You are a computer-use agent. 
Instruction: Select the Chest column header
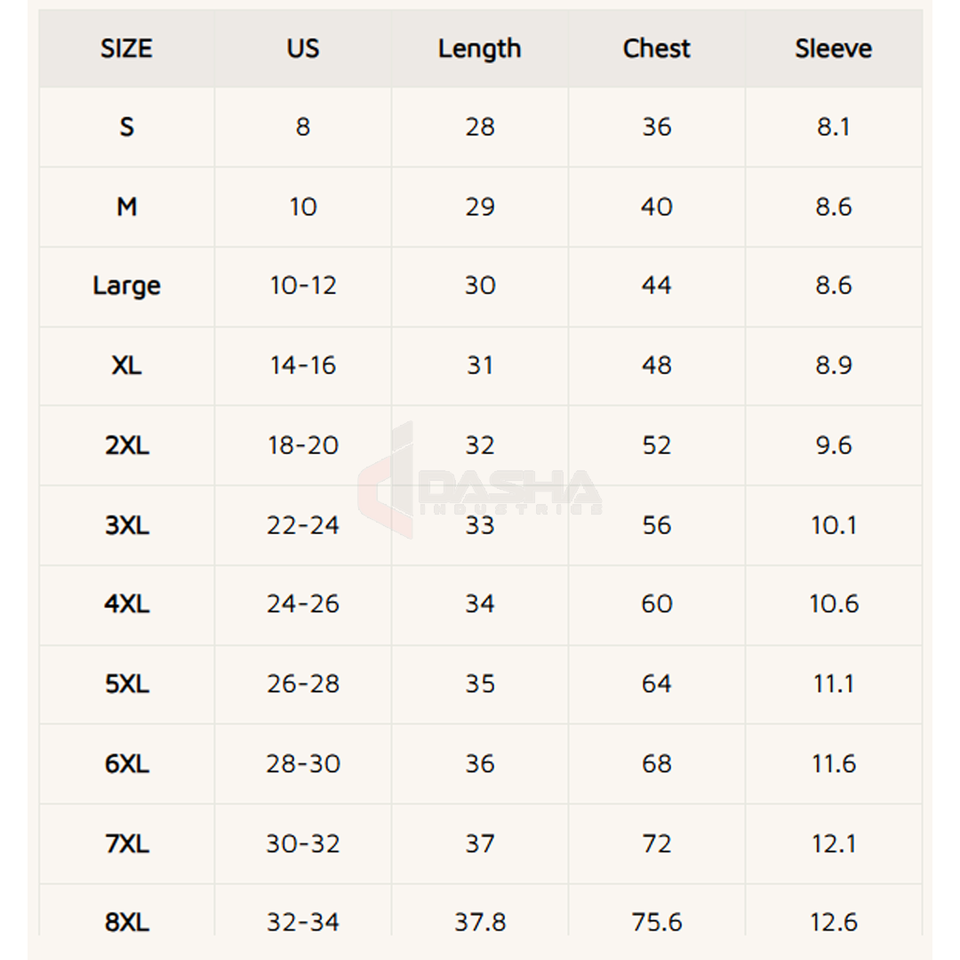657,48
